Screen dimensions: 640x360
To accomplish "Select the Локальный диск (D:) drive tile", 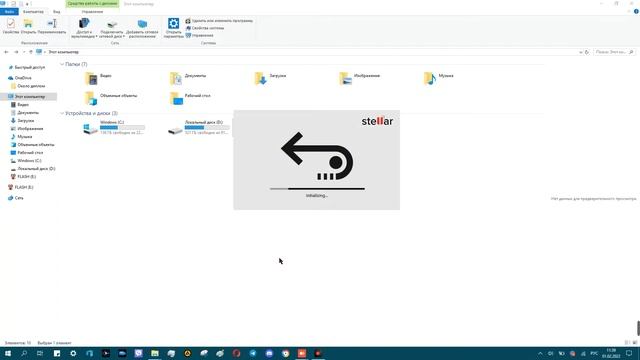I will point(199,128).
